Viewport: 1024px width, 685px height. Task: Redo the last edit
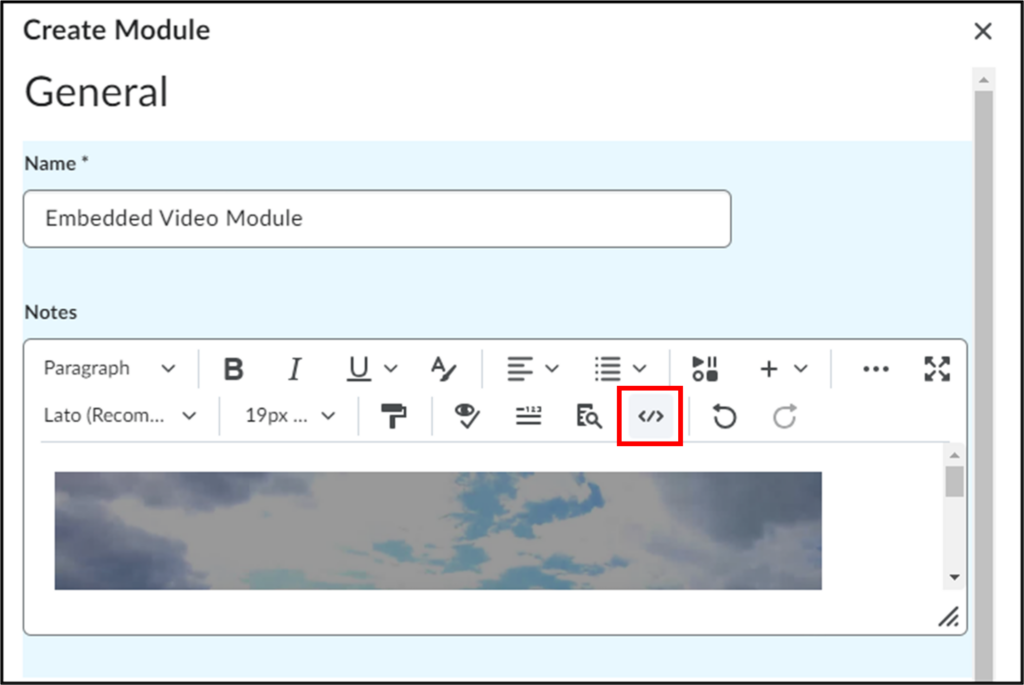784,416
